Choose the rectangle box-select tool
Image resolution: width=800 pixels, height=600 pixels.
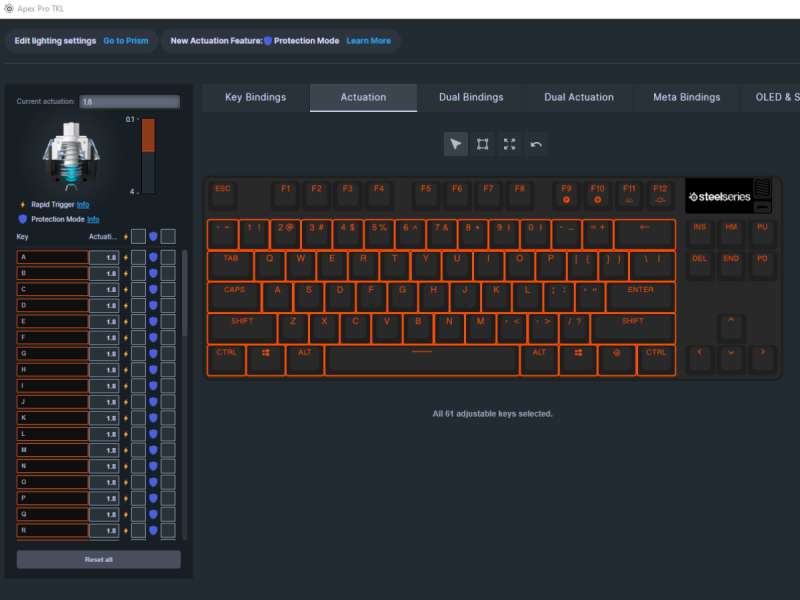tap(482, 144)
